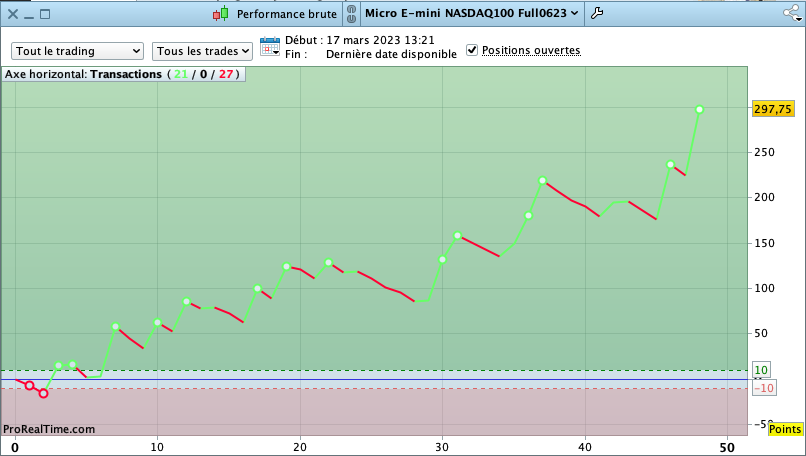806x456 pixels.
Task: Click the equity marker at transaction 31
Action: tap(457, 235)
